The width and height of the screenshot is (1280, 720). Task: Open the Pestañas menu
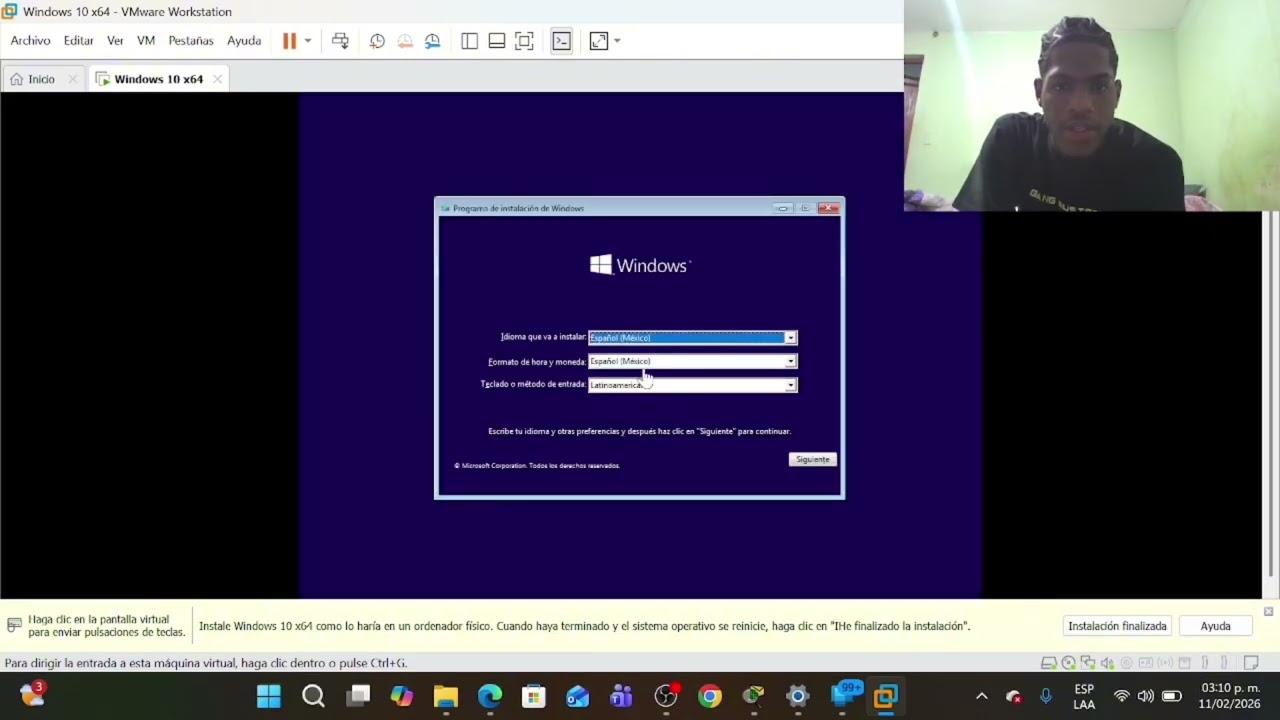191,41
